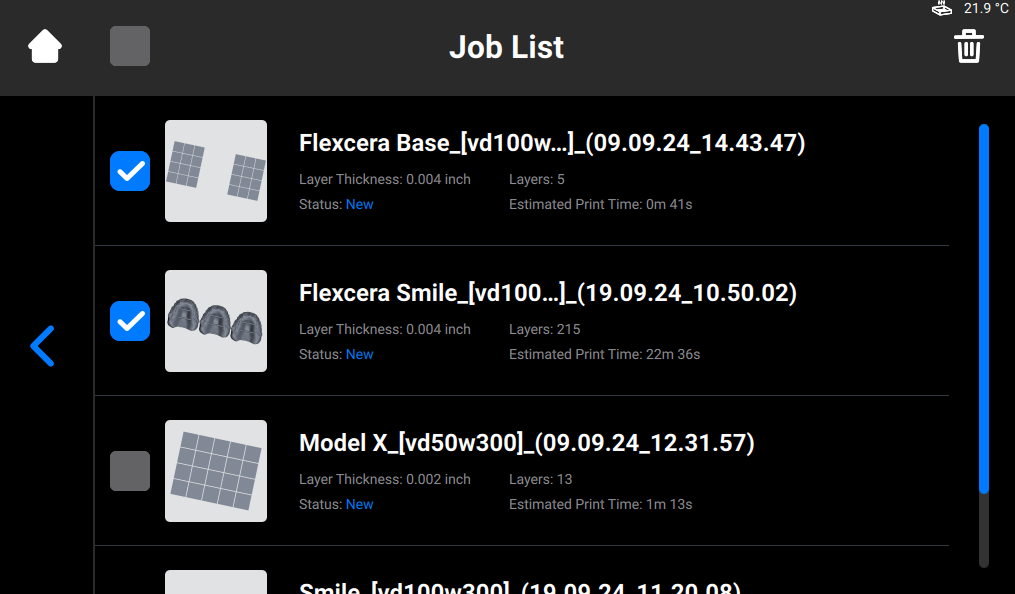Click the partially visible Smile job entry
1015x594 pixels.
[520, 585]
